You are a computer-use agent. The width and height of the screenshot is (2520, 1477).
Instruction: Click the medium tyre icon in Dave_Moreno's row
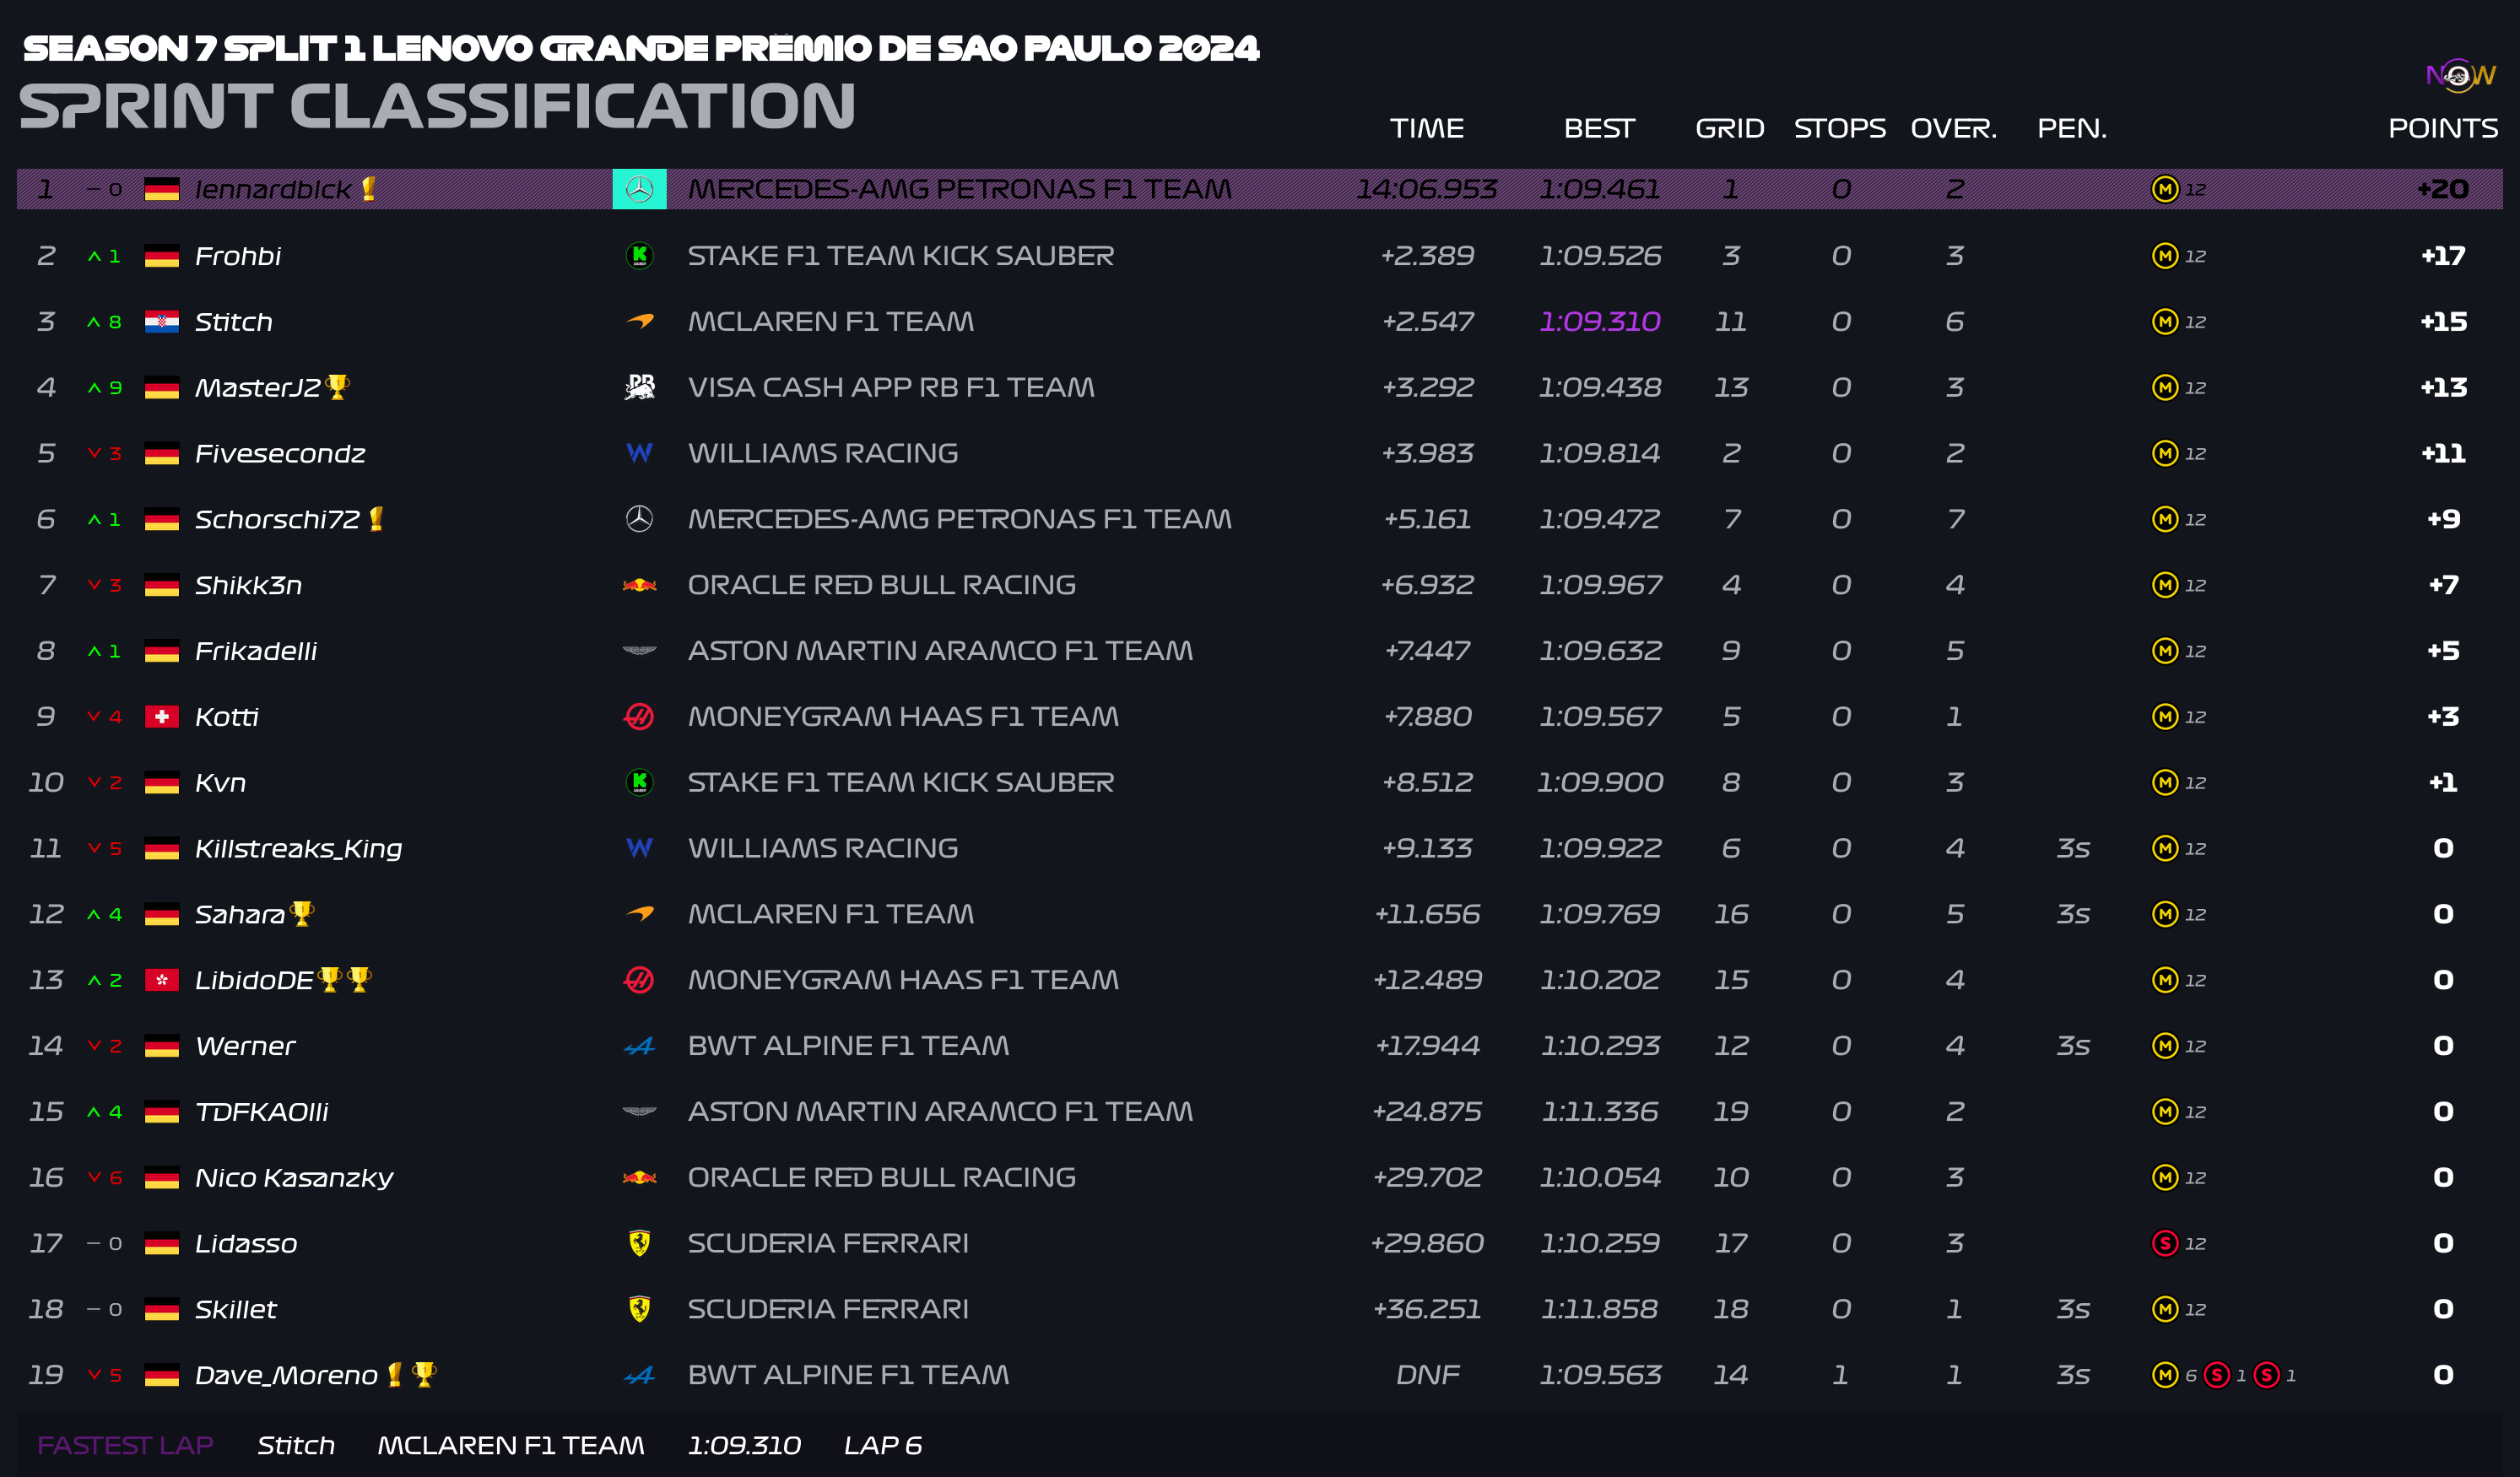2165,1375
